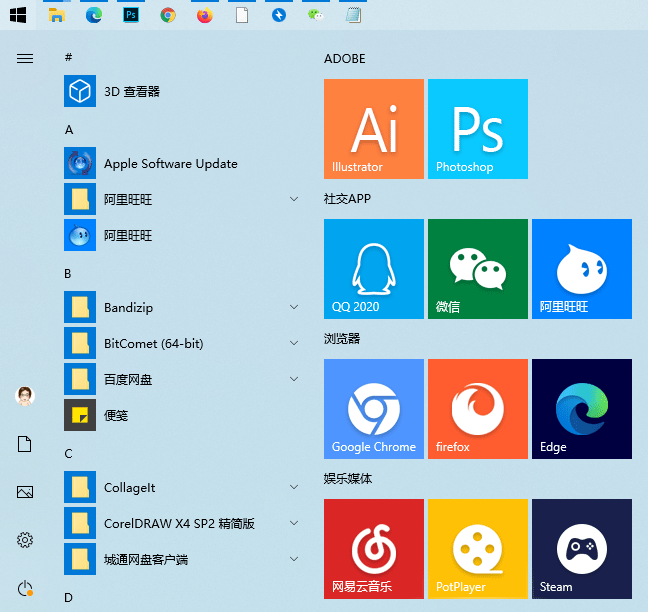Launch the PotPlayer tile
This screenshot has height=612, width=648.
point(477,549)
